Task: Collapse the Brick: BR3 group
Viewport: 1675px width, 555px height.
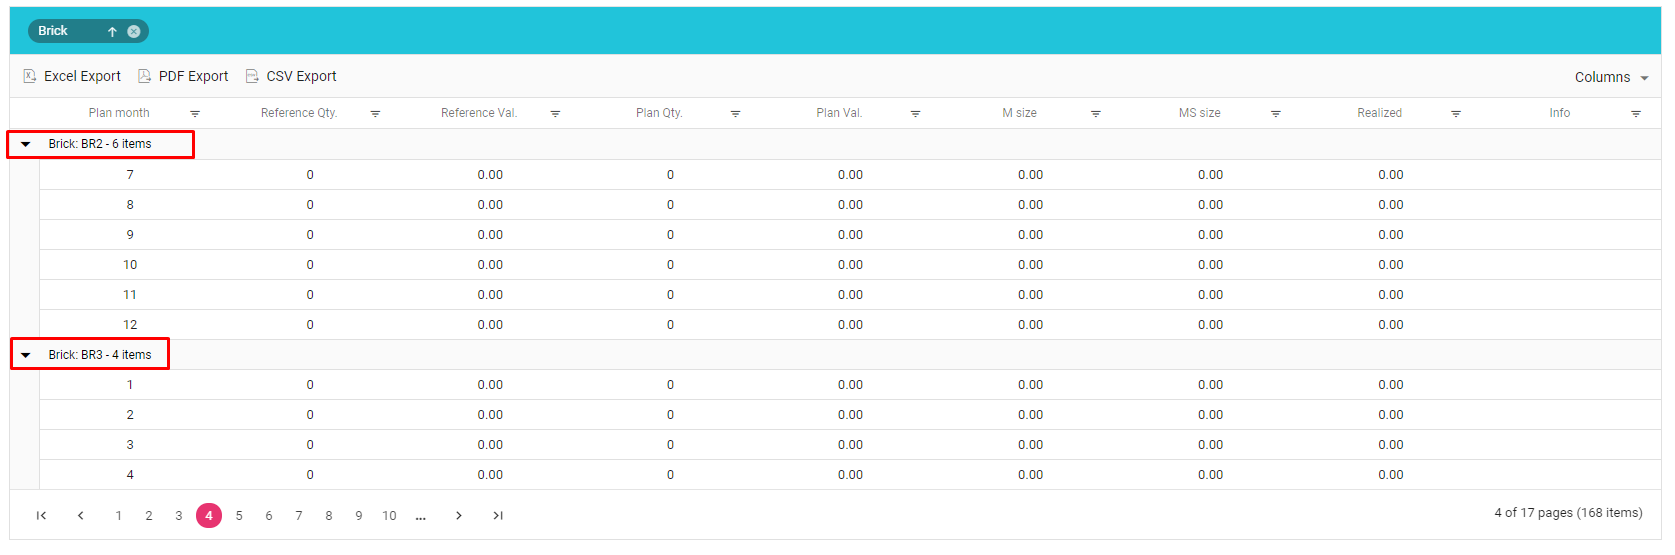Action: click(x=26, y=355)
